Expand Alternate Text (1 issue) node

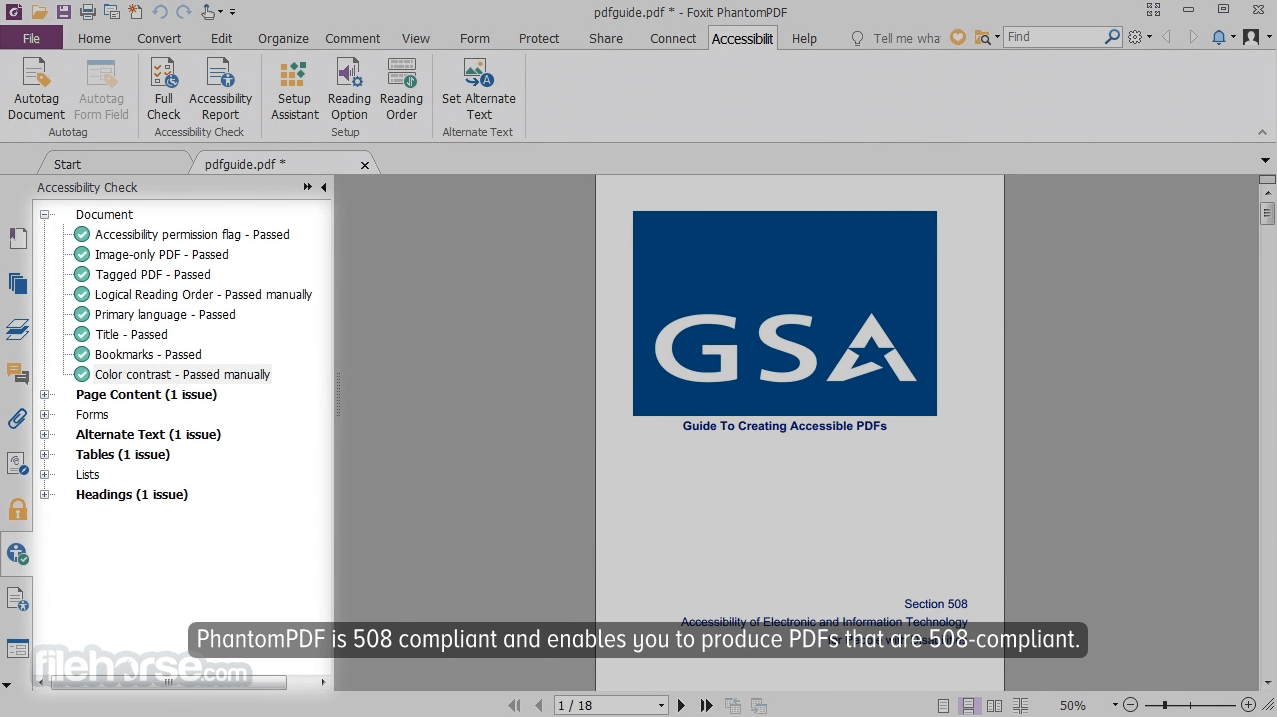[45, 435]
